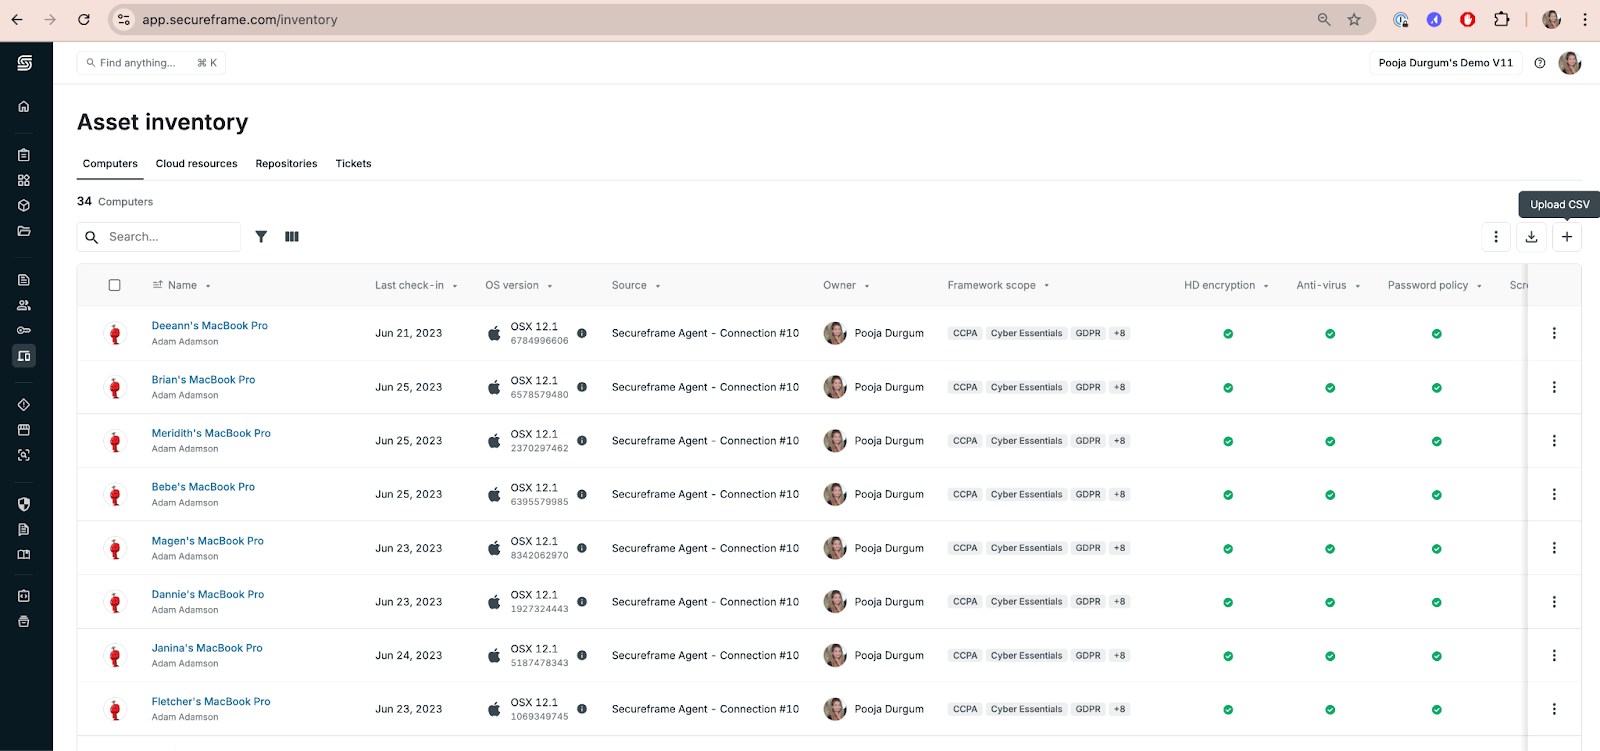Click the GDPR tag in Meridith's row
This screenshot has width=1600, height=751.
(1088, 441)
